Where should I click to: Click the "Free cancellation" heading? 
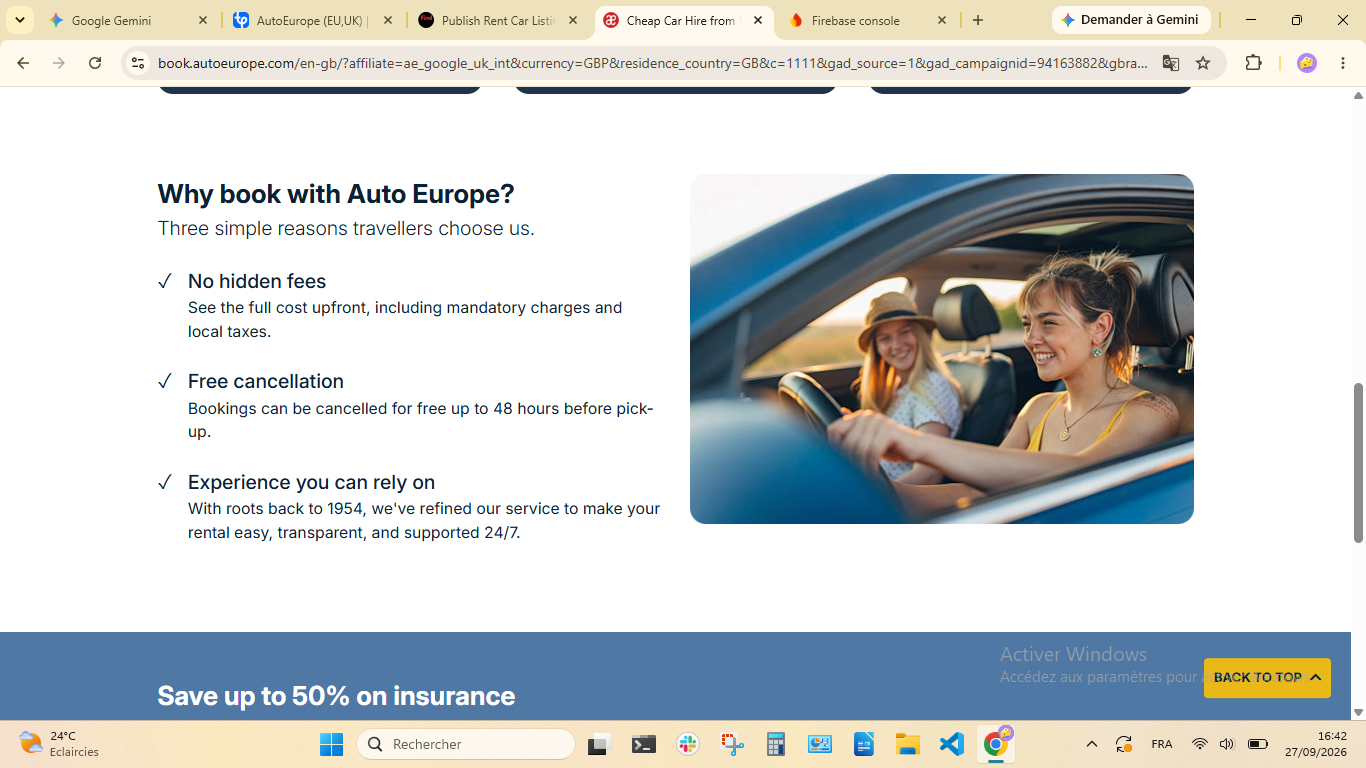click(x=266, y=381)
